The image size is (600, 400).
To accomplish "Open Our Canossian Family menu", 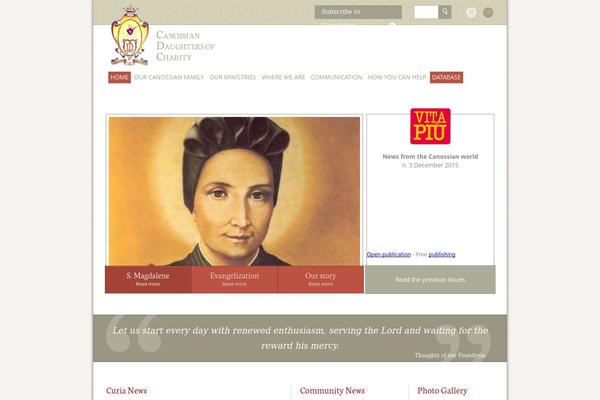I will click(169, 77).
